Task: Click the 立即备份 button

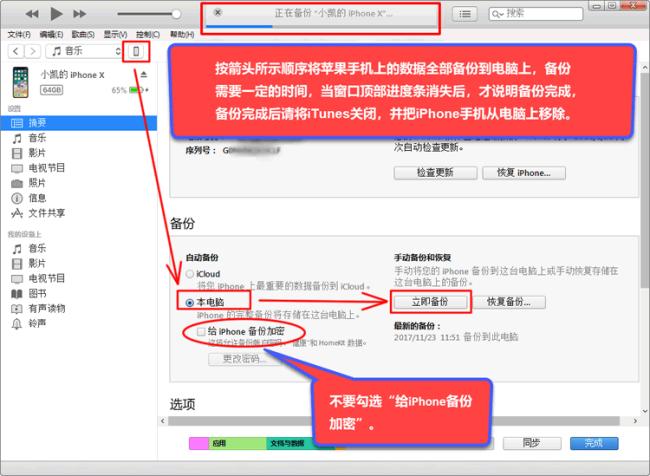Action: [x=430, y=302]
